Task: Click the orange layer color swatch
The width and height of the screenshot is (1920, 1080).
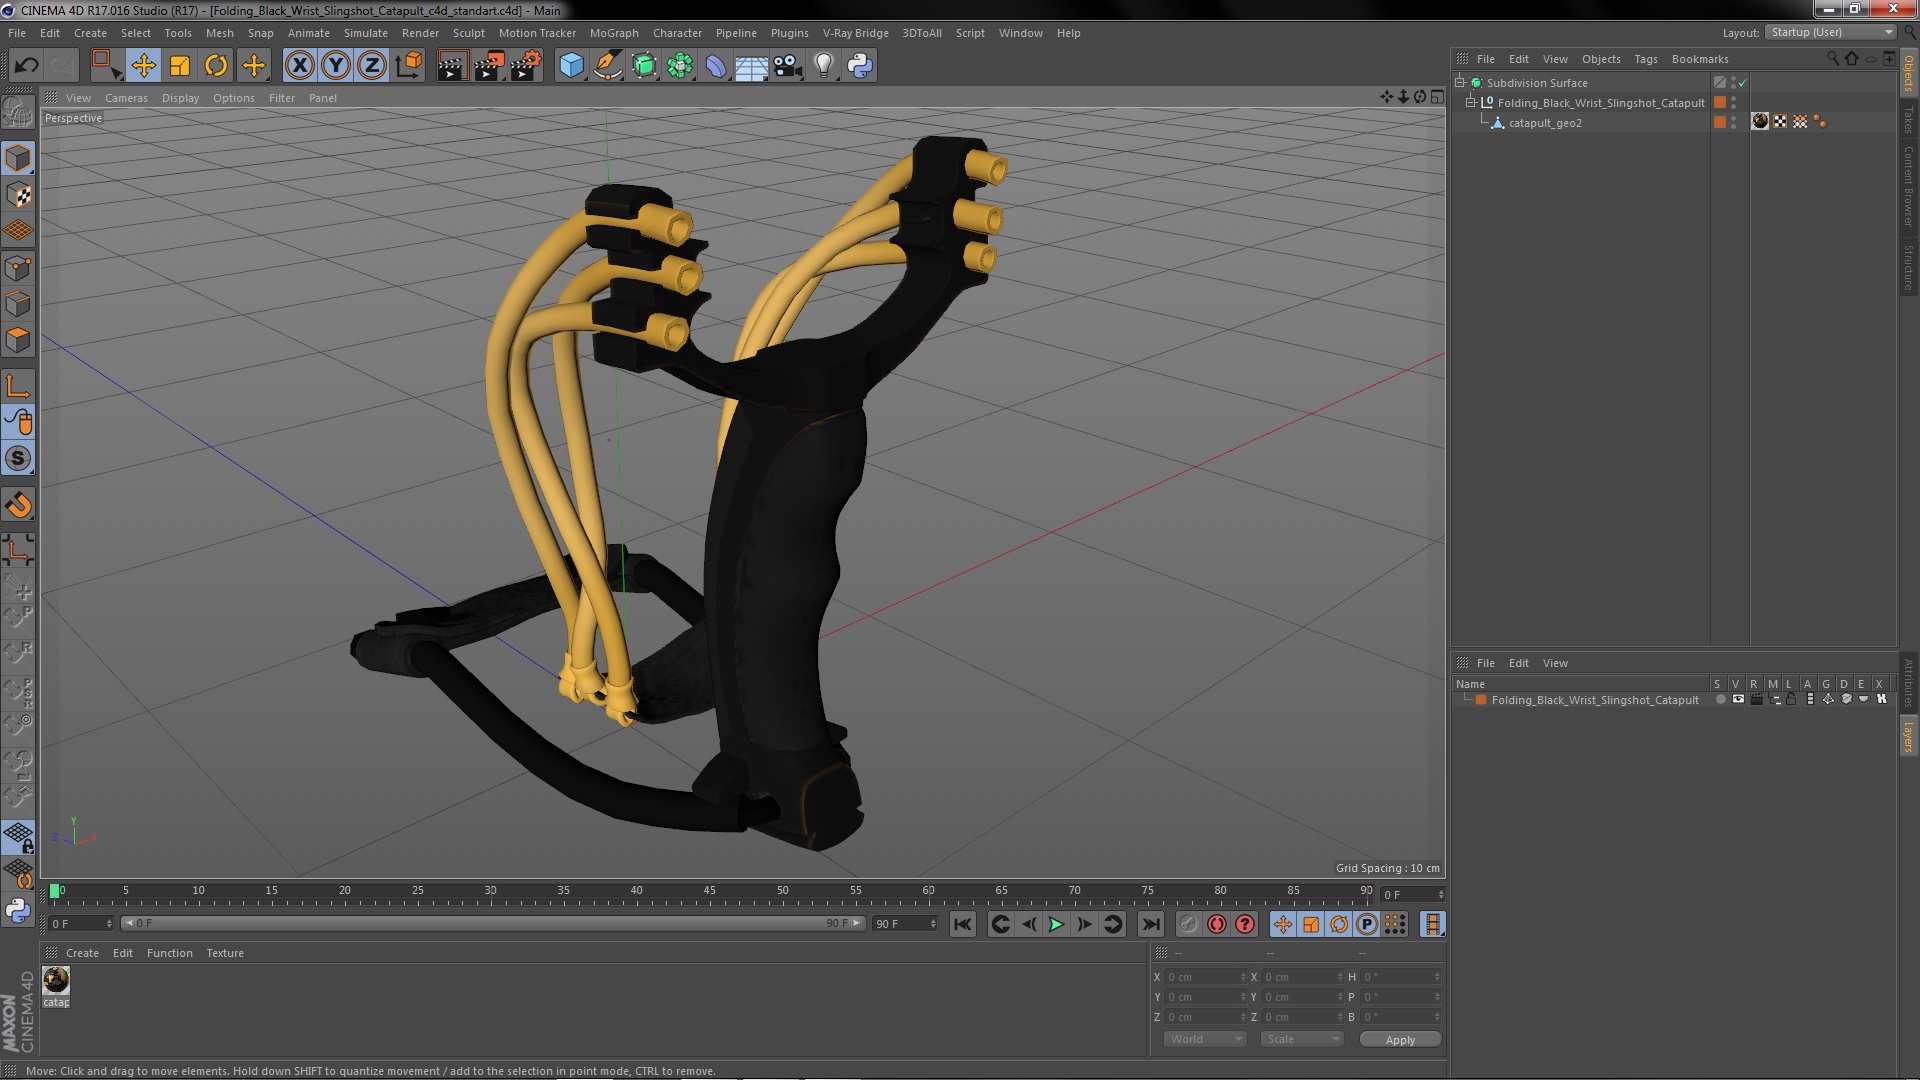Action: (x=1481, y=700)
